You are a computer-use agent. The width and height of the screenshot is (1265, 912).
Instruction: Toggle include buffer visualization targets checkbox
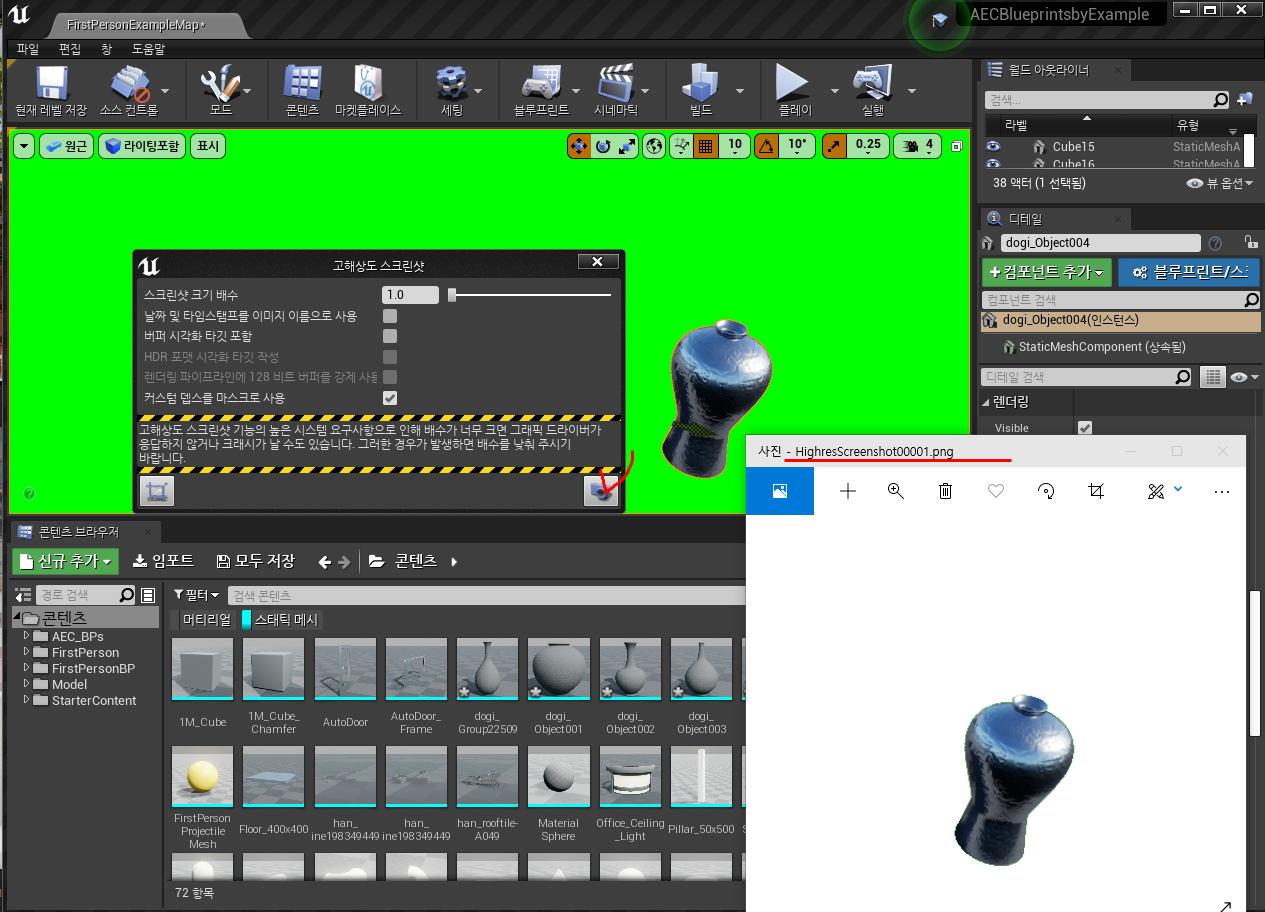390,336
